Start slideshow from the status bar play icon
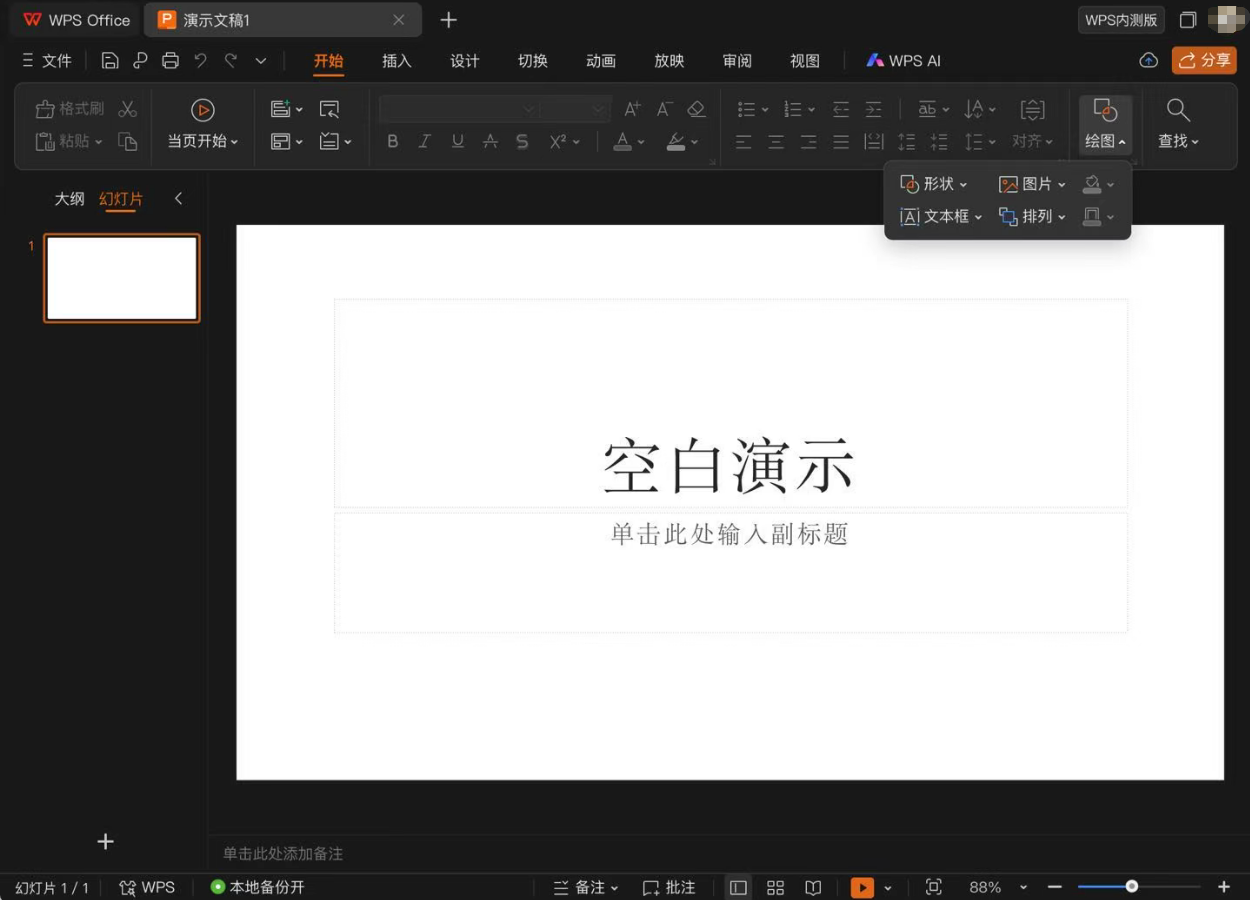1250x900 pixels. [861, 887]
